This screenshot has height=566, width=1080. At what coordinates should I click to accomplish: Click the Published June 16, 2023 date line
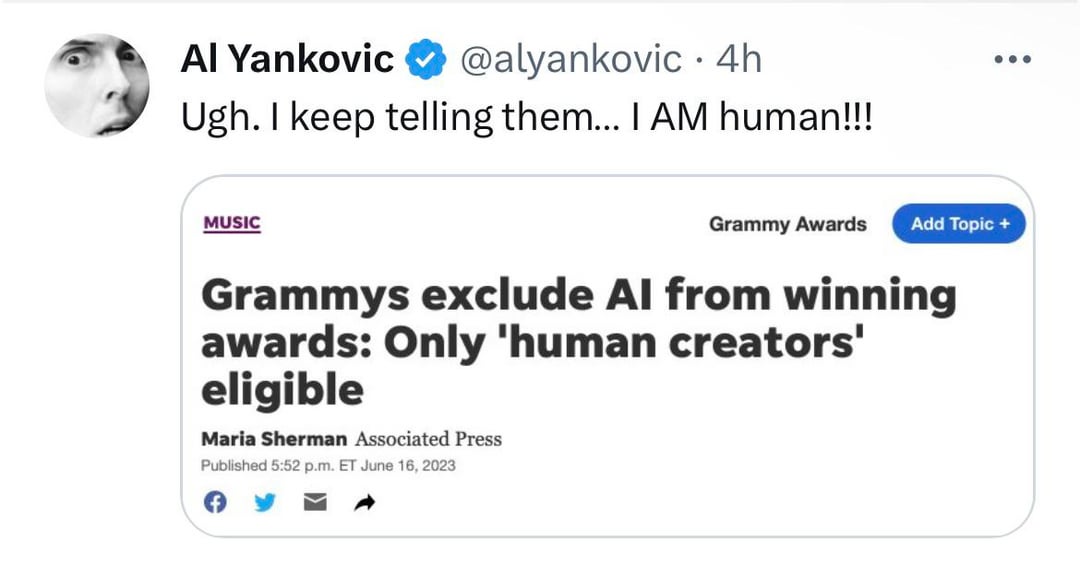[x=327, y=465]
